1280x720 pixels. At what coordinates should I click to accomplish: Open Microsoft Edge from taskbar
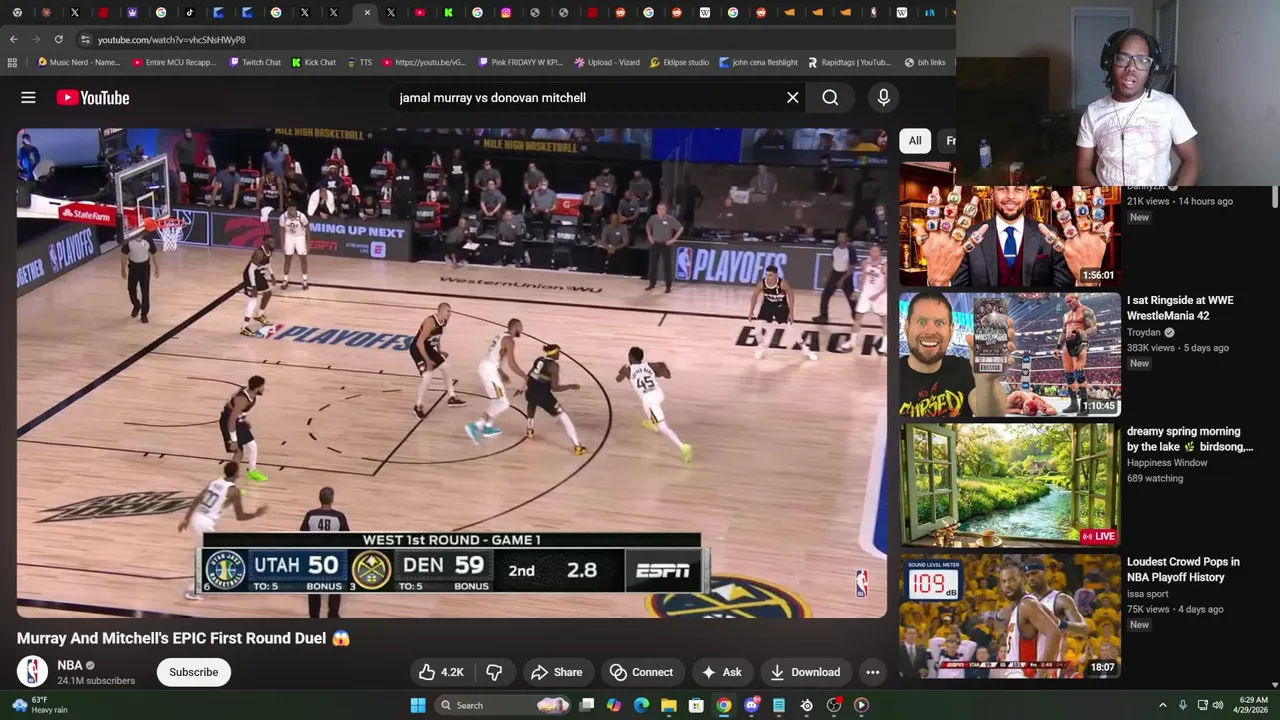click(641, 705)
